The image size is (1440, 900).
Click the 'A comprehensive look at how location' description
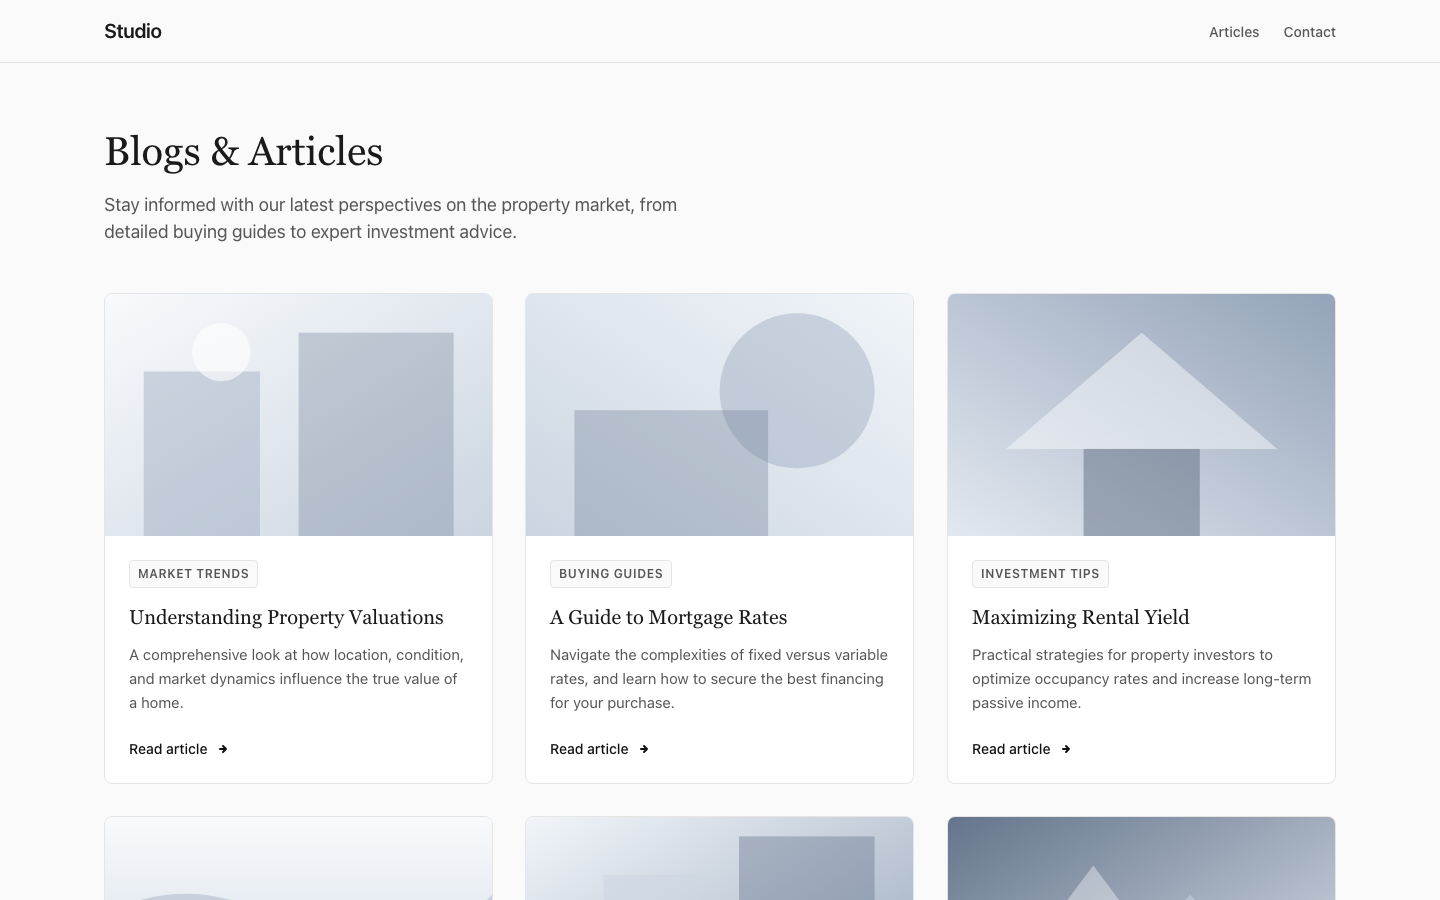297,679
